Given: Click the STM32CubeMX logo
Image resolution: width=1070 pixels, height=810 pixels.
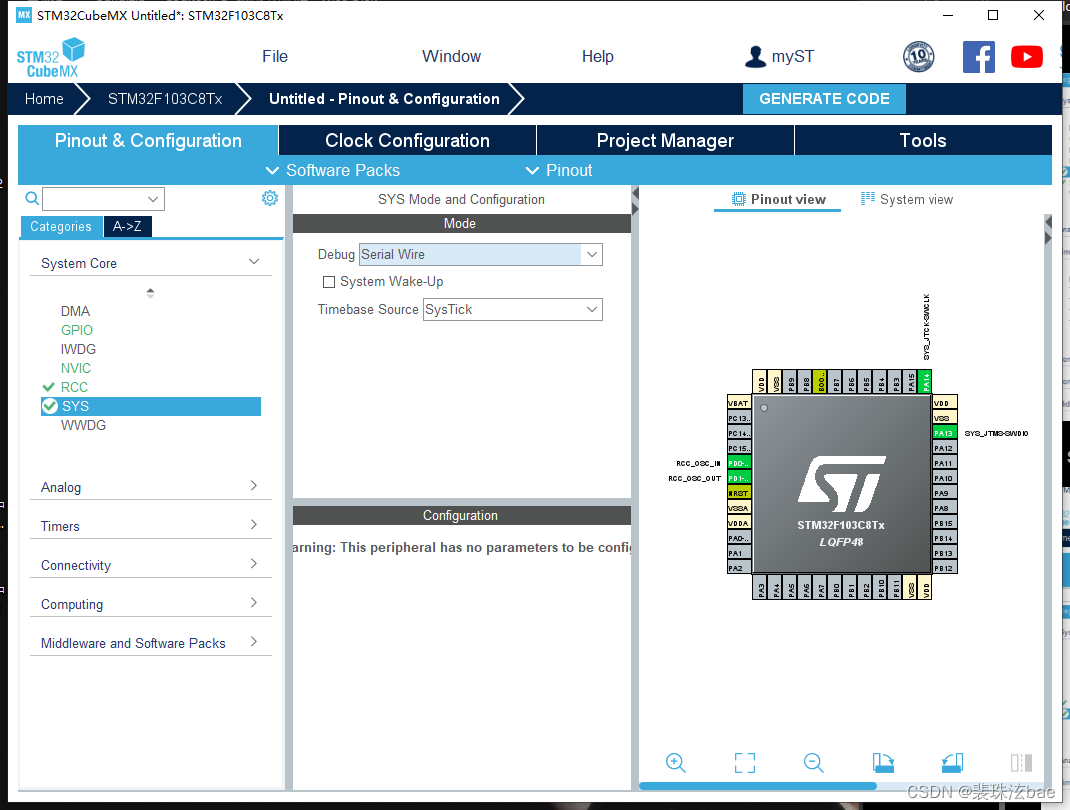Looking at the screenshot, I should pyautogui.click(x=50, y=58).
